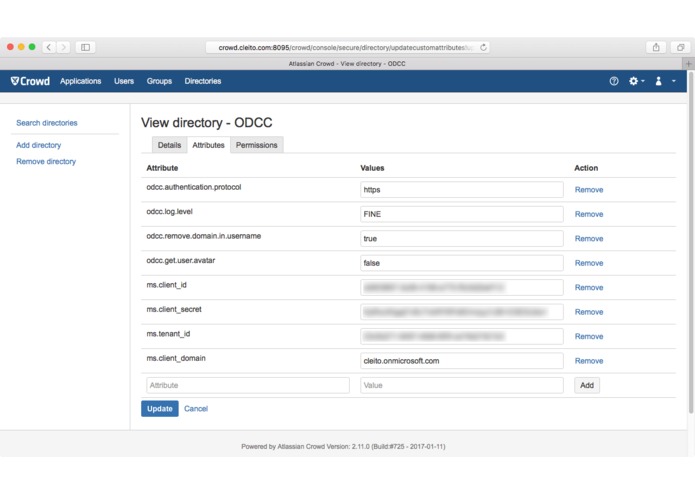The height and width of the screenshot is (494, 695).
Task: Click the Cancel link
Action: coord(196,408)
